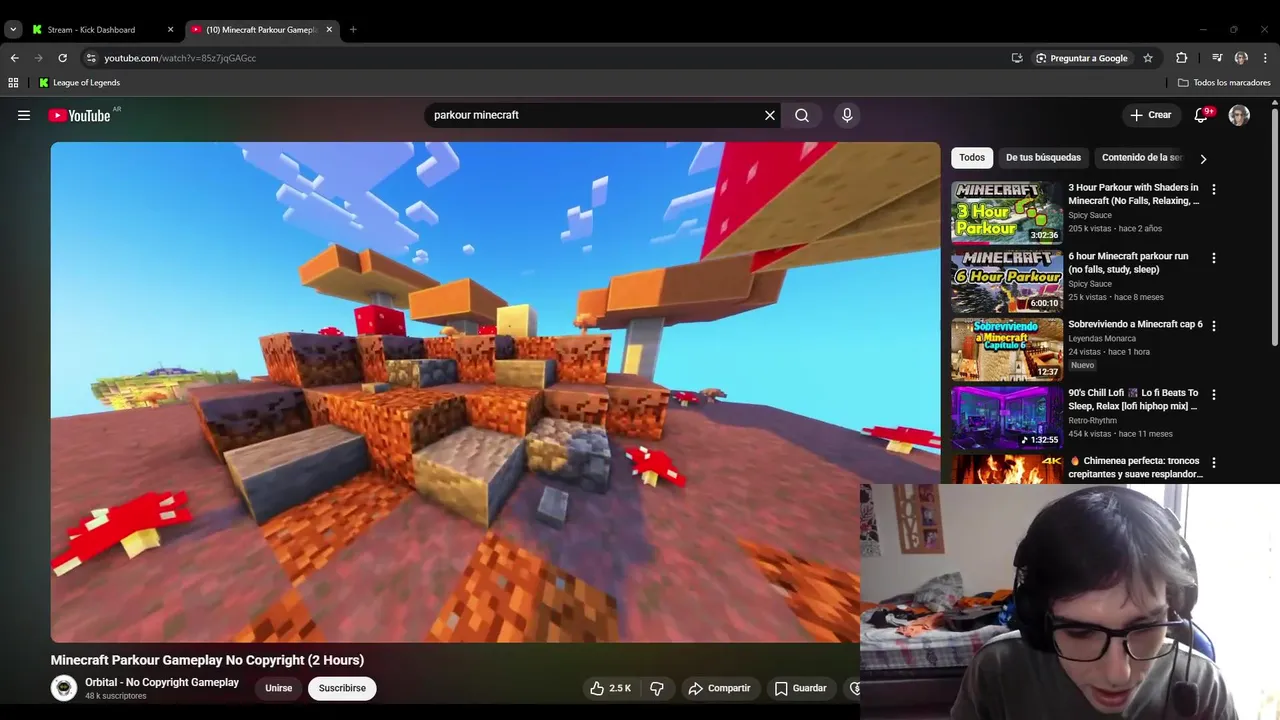Open the Chrome three-dot menu
This screenshot has width=1280, height=720.
1265,58
